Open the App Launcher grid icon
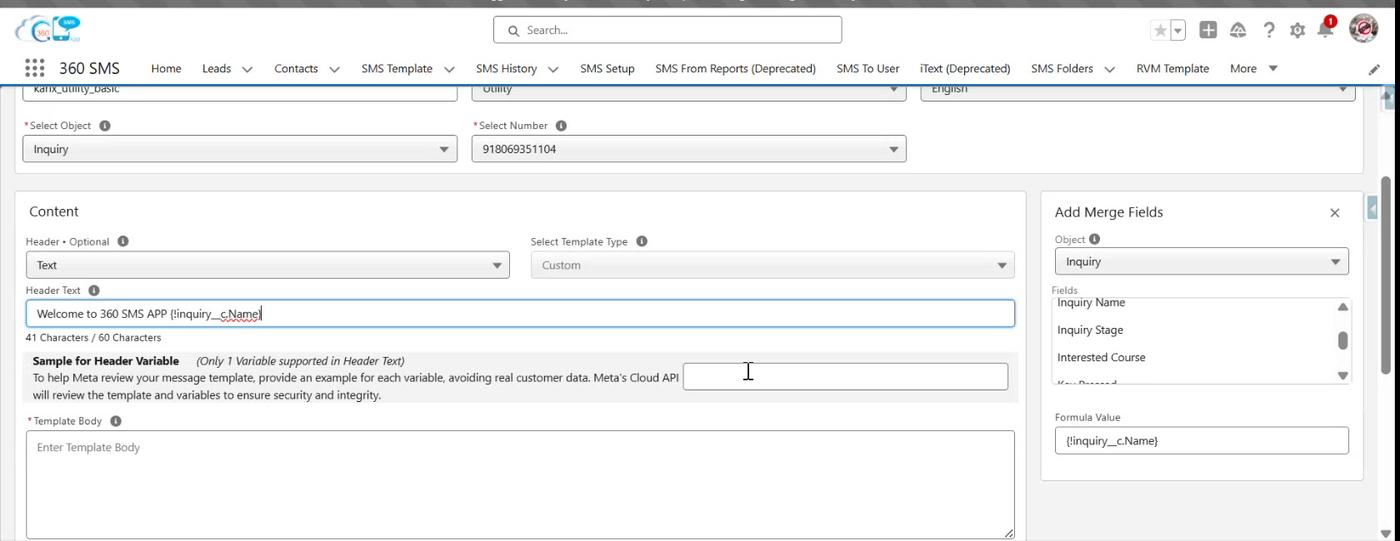 click(34, 68)
